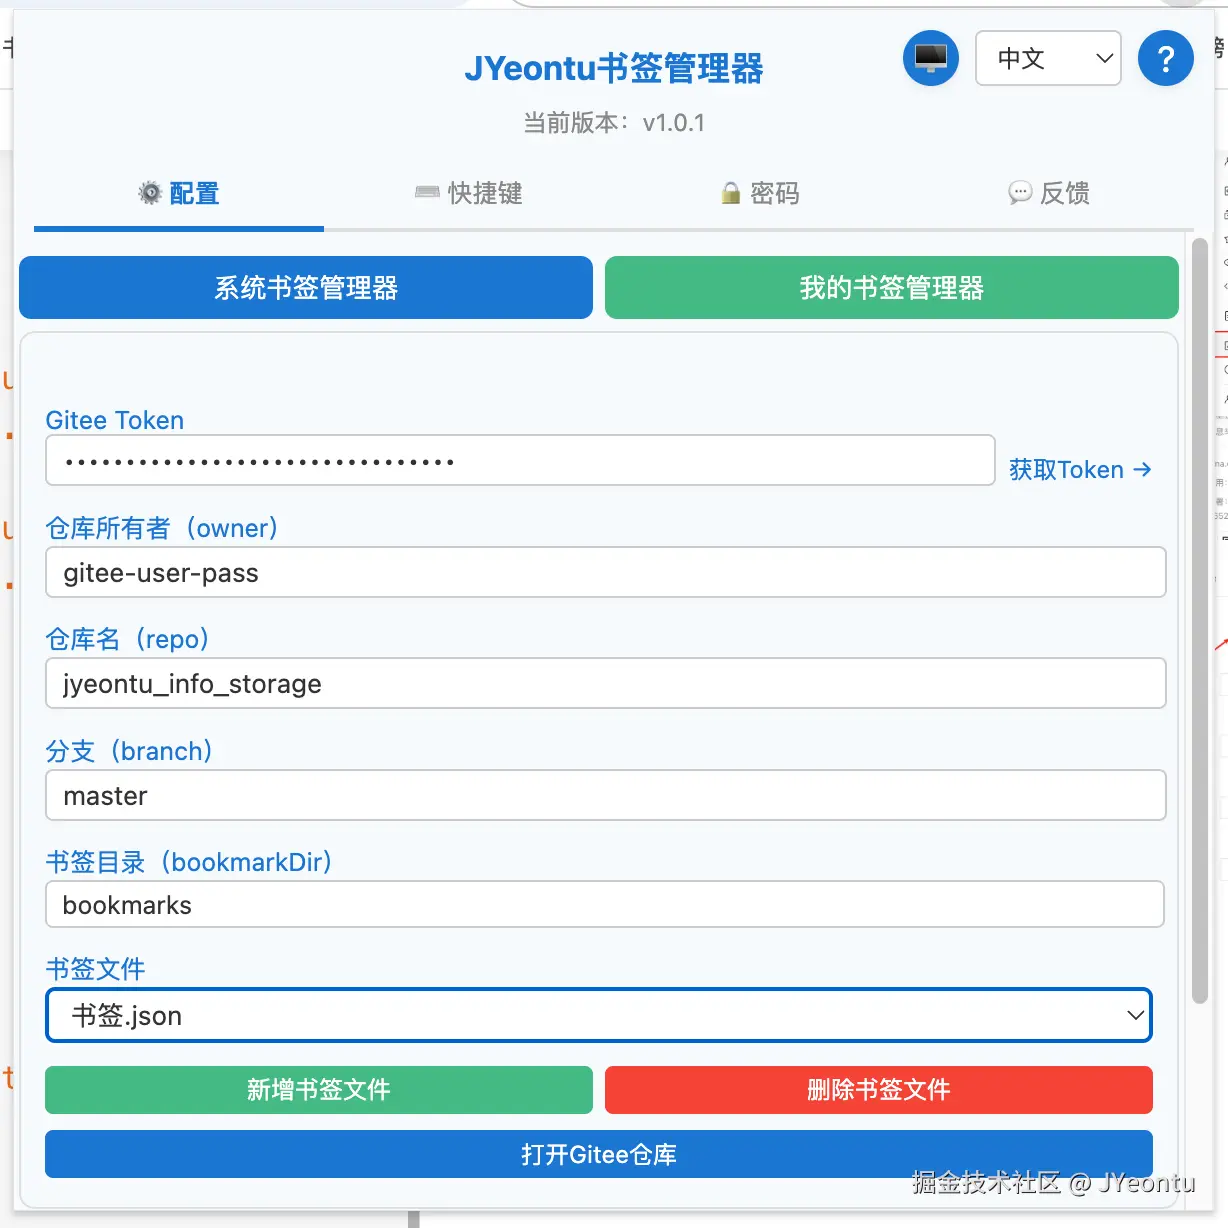Click the 分支 (branch) label
The height and width of the screenshot is (1228, 1228).
pos(129,751)
